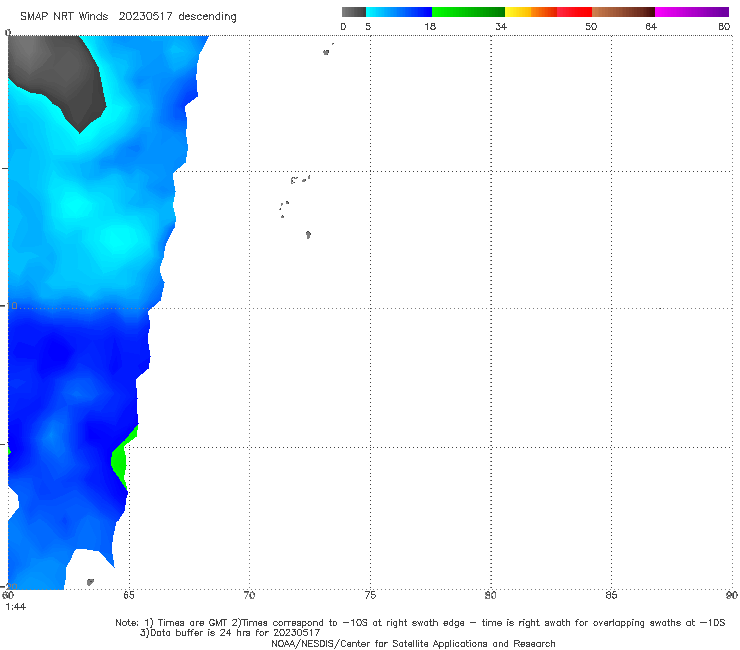Click the longitude label '80'

[490, 595]
